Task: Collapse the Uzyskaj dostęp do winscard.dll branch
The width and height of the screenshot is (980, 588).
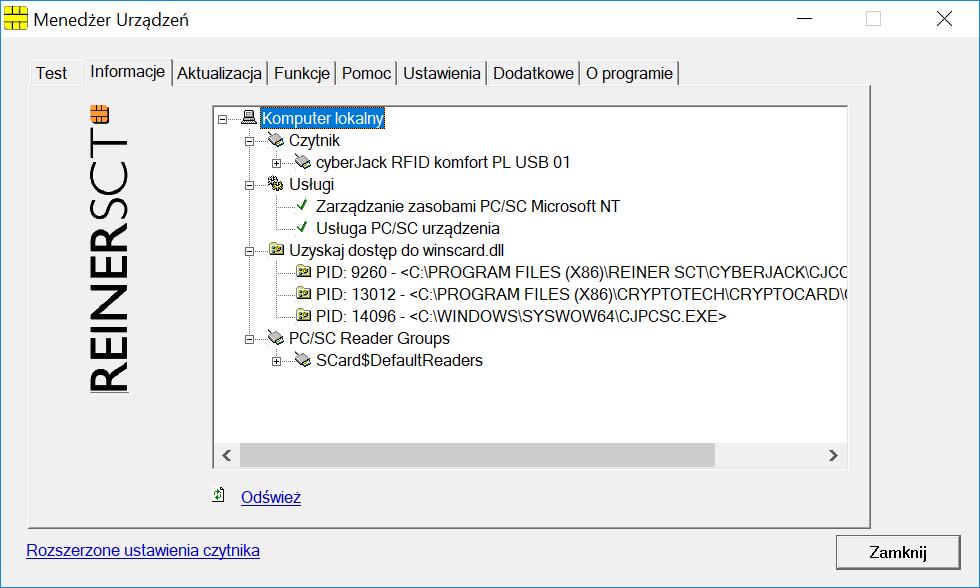Action: click(x=249, y=251)
